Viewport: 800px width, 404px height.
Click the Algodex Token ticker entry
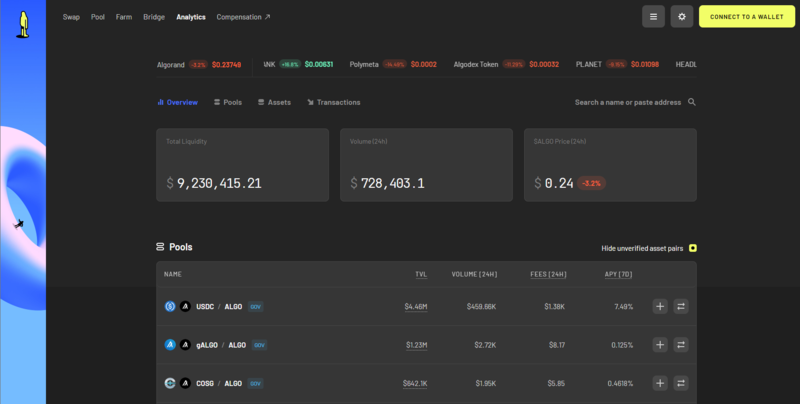tap(506, 65)
